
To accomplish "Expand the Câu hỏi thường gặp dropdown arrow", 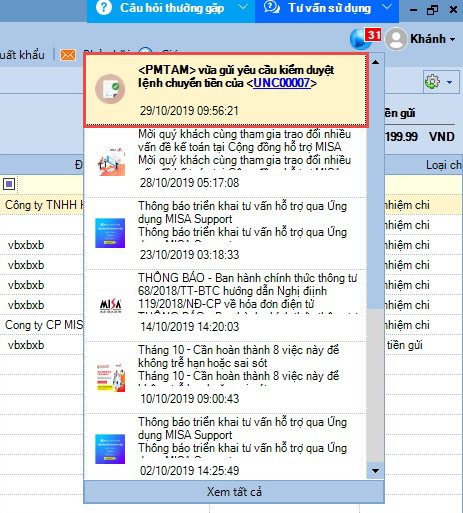I will 243,7.
